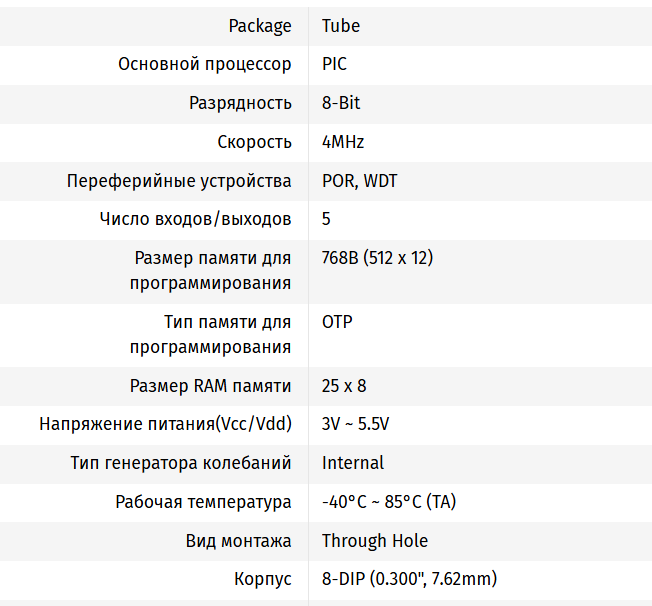
Task: Select the "768B (512 x 12)" memory size value
Action: pos(377,258)
